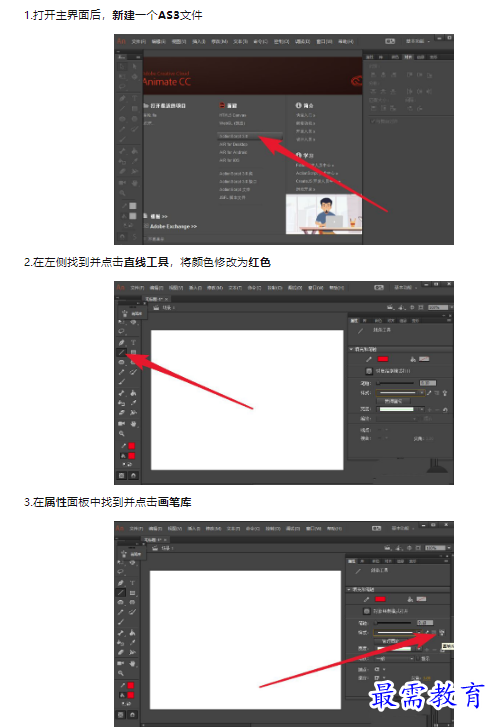Toggle object drawing mode in step 3 properties
Screen dimensions: 493x727
pyautogui.click(x=366, y=611)
